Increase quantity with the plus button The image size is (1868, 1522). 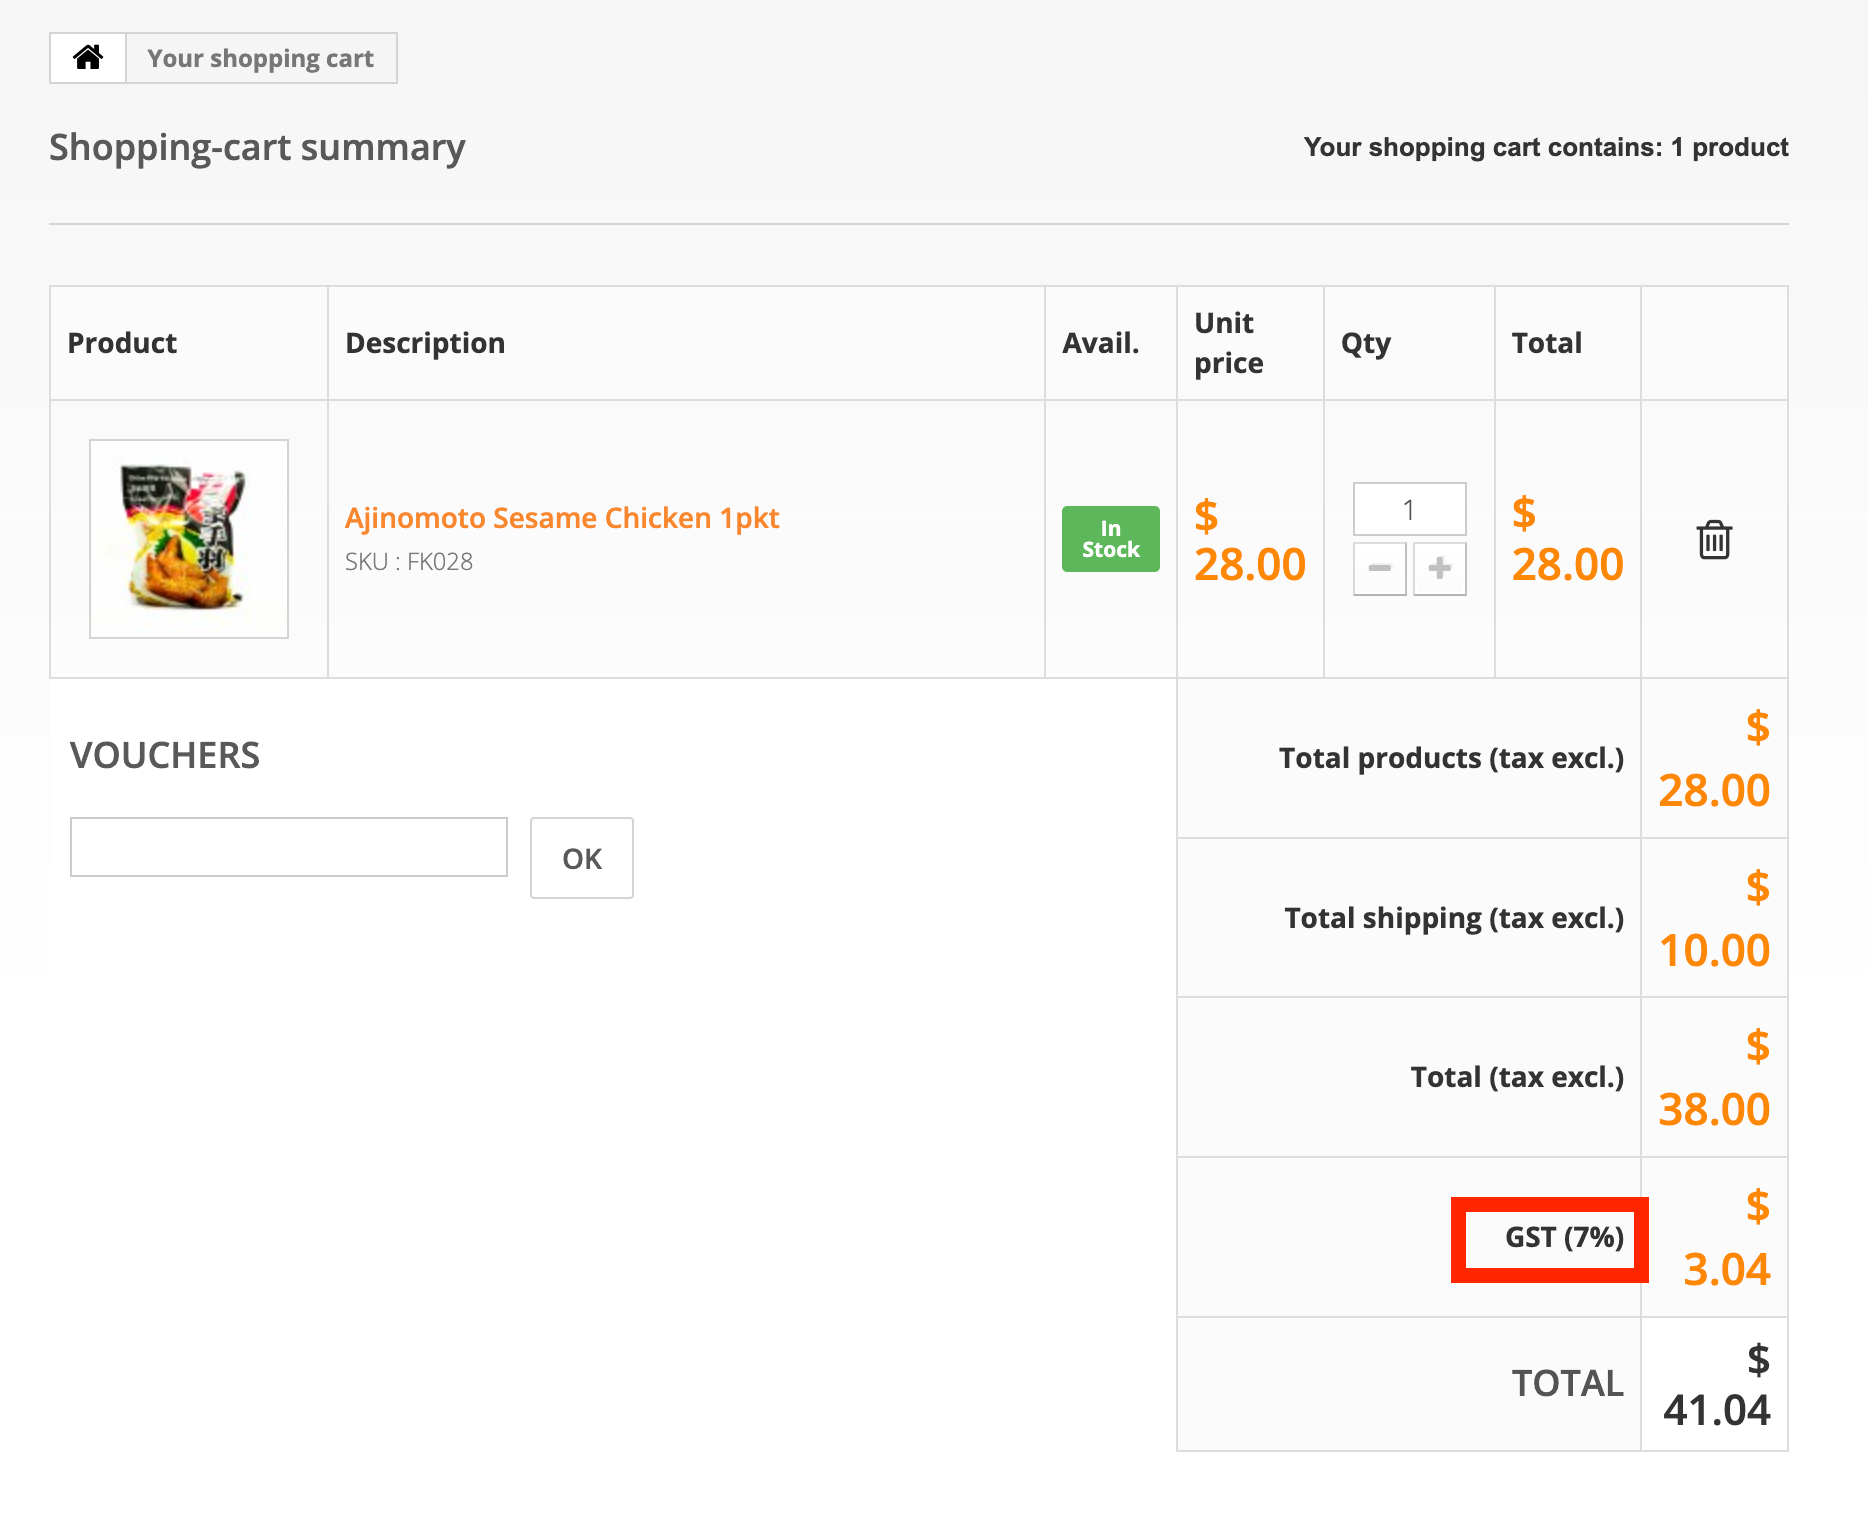coord(1440,569)
